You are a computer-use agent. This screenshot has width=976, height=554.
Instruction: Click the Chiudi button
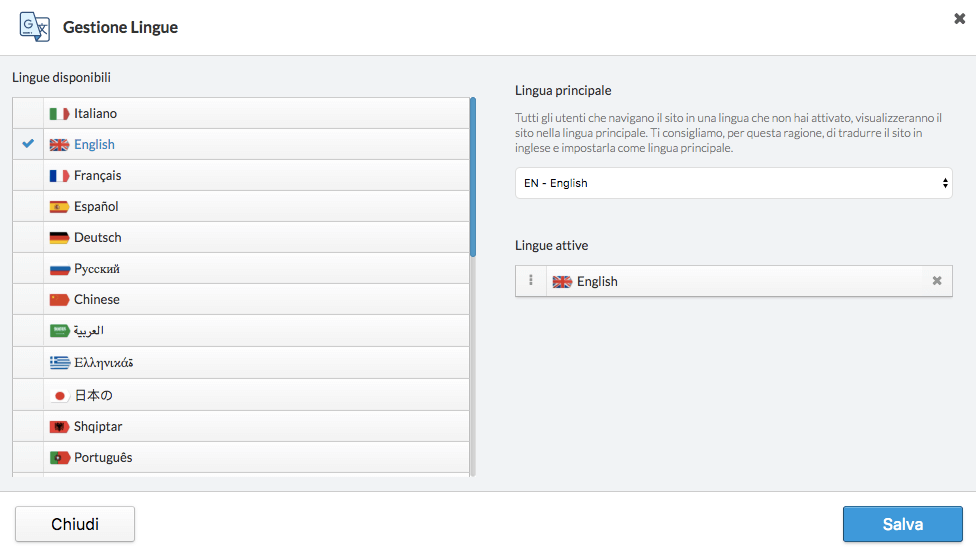point(75,524)
